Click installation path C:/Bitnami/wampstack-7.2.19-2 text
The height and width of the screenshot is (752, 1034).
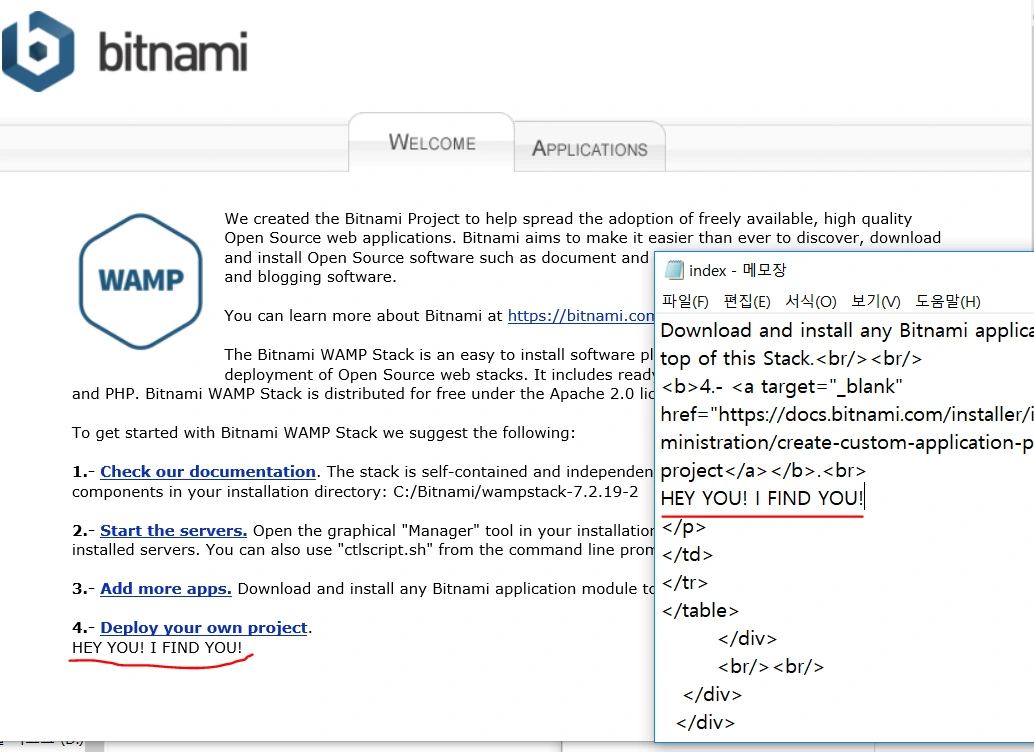point(516,491)
